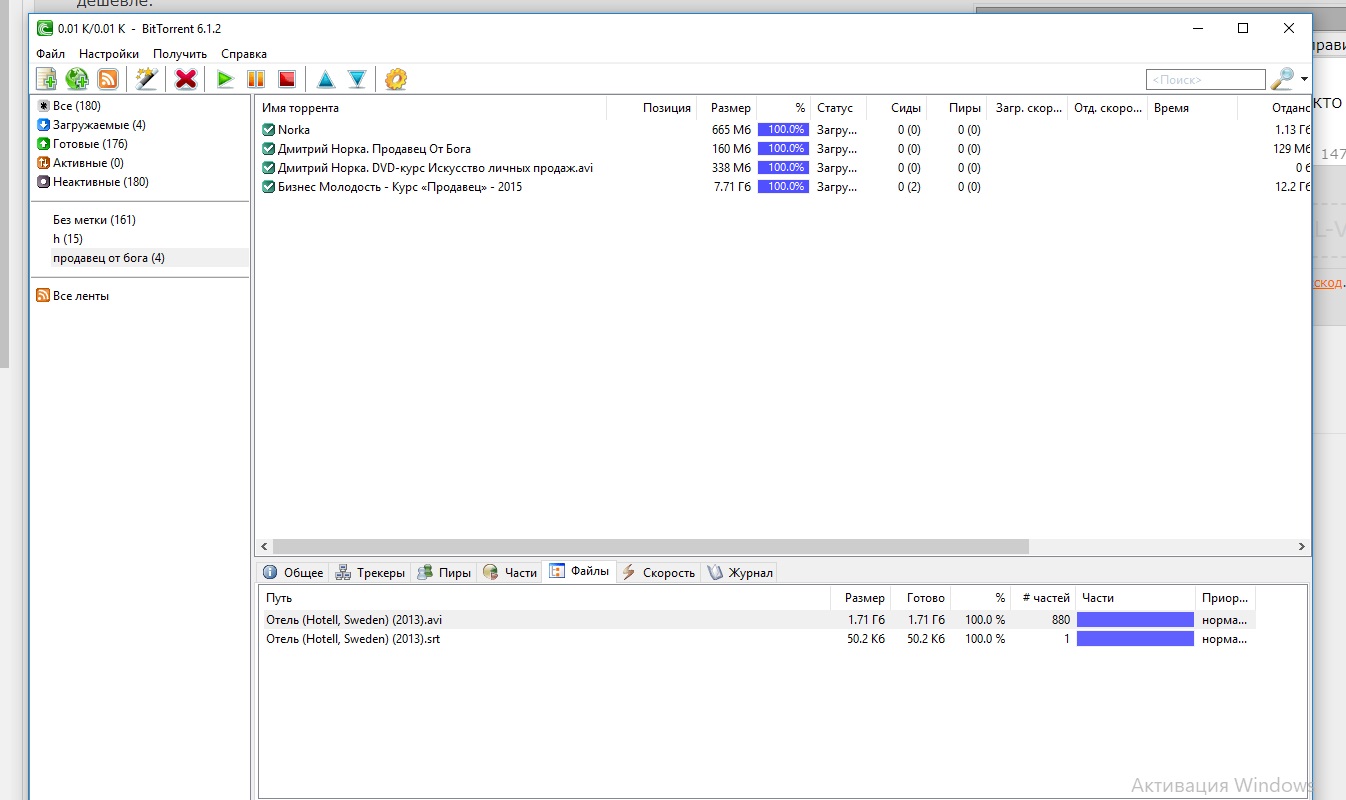Open the Add RSS Feed toolbar icon
1346x800 pixels.
pos(108,79)
